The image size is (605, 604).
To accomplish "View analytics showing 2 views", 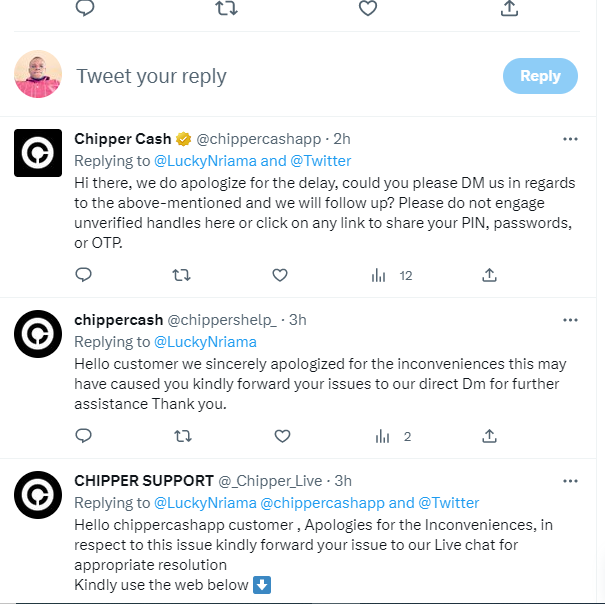I will click(392, 436).
